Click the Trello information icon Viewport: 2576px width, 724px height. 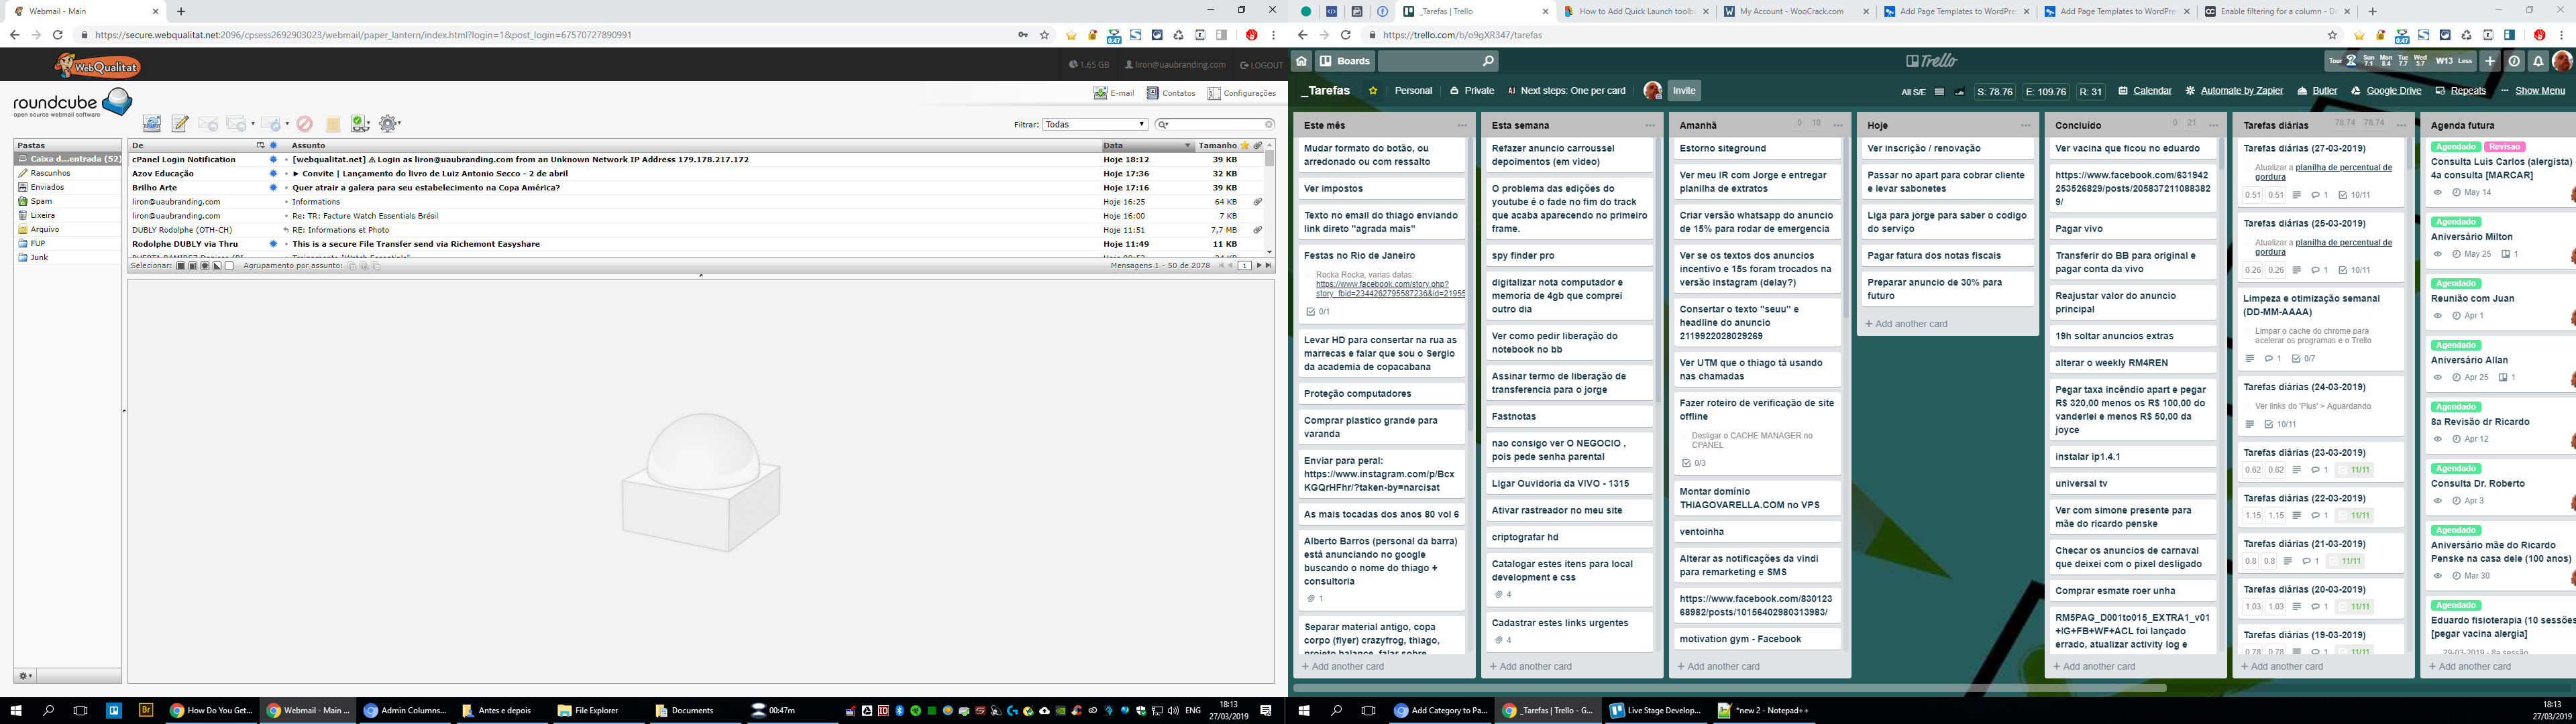[2514, 61]
